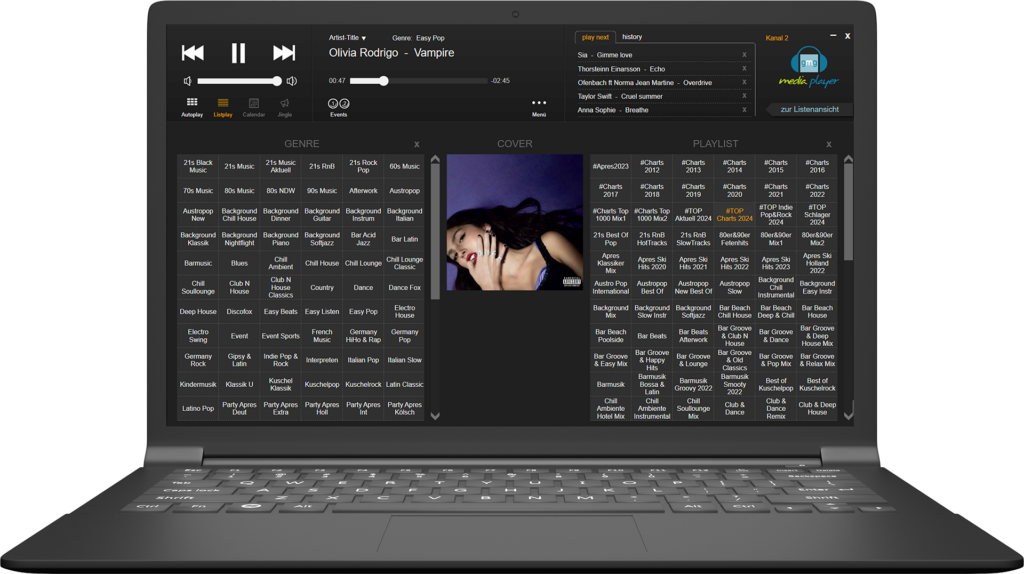Select the Easy Pop genre
Viewport: 1024px width, 574px height.
click(363, 311)
